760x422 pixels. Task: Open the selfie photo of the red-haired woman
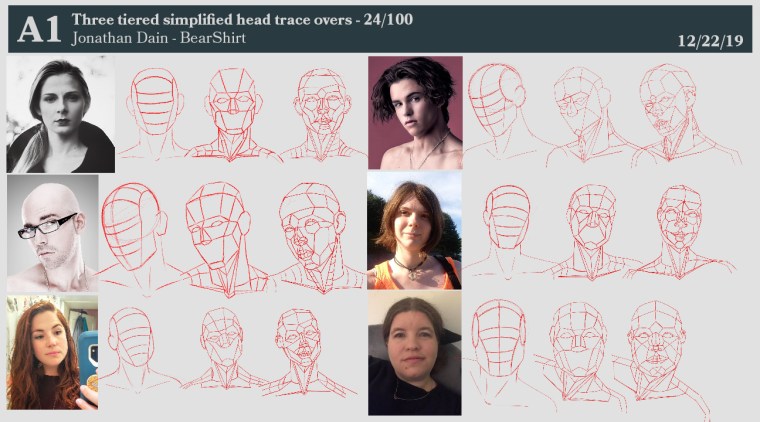tap(52, 352)
